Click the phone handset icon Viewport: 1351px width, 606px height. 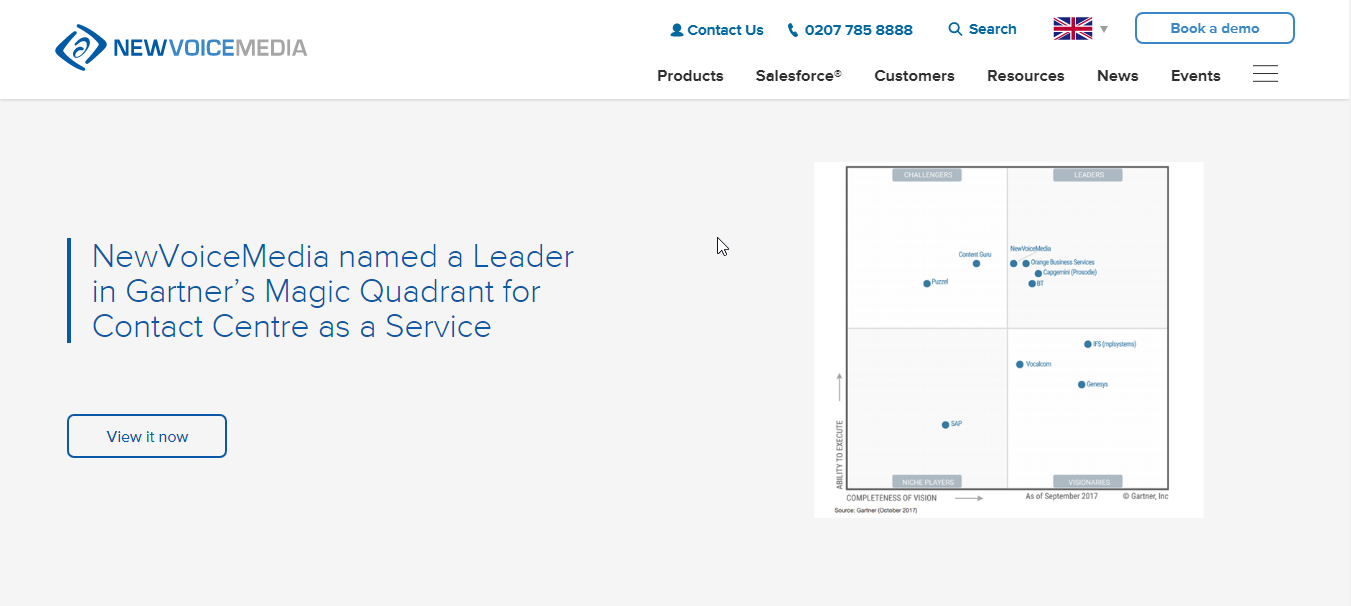(793, 30)
